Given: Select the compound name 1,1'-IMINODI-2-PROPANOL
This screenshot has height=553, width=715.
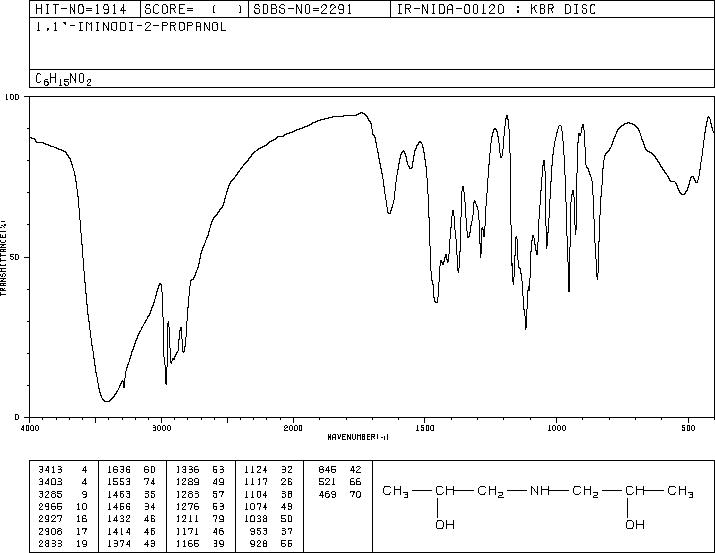Looking at the screenshot, I should tap(131, 27).
